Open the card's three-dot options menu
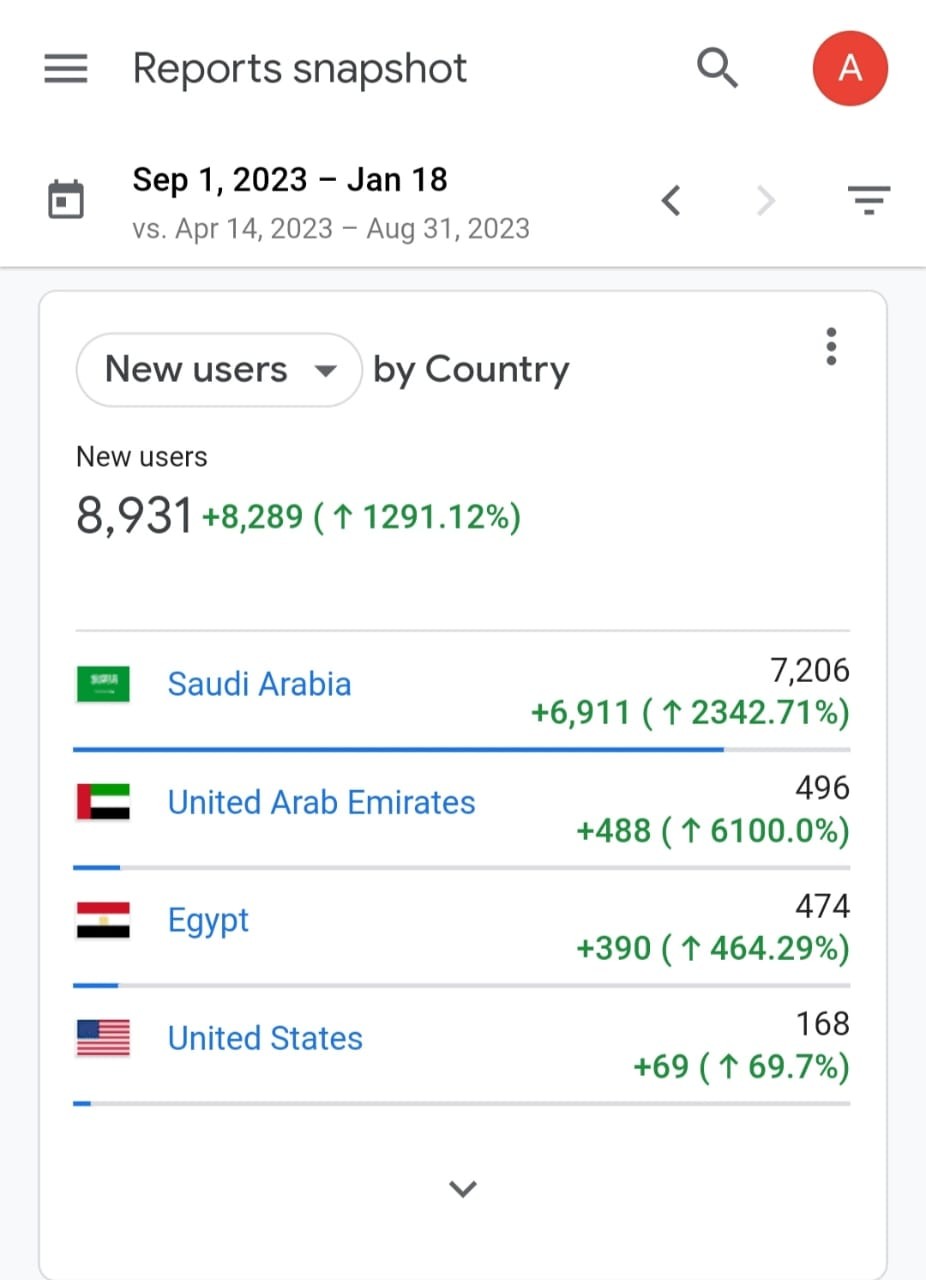Image resolution: width=926 pixels, height=1280 pixels. point(831,346)
